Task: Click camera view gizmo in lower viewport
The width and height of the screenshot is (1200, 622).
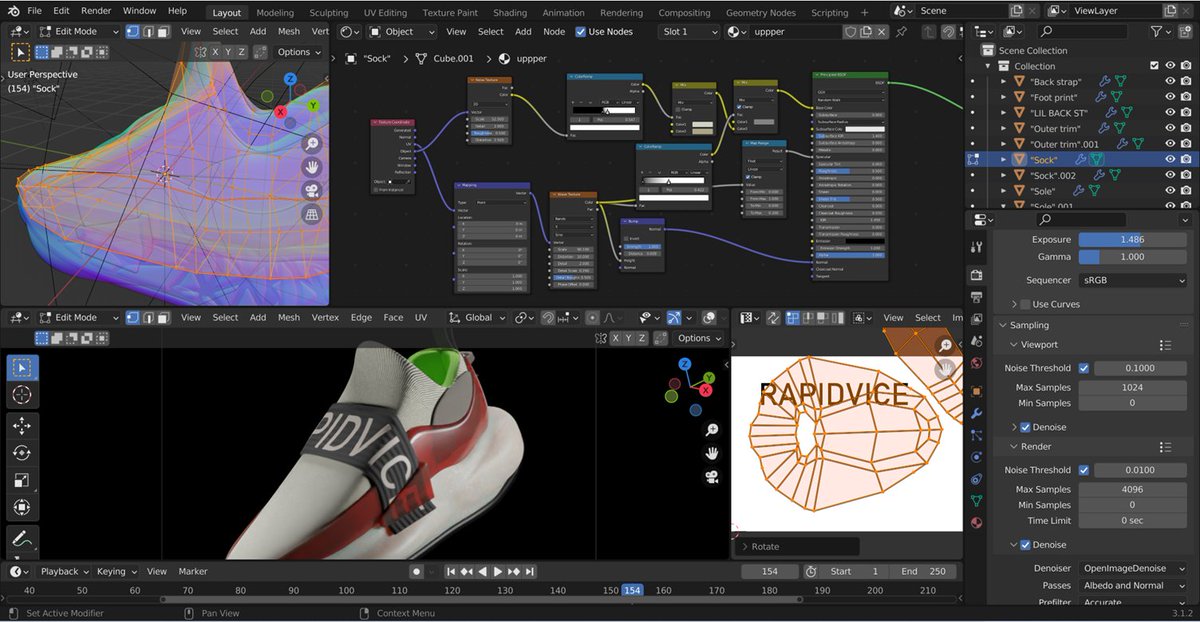Action: tap(712, 477)
